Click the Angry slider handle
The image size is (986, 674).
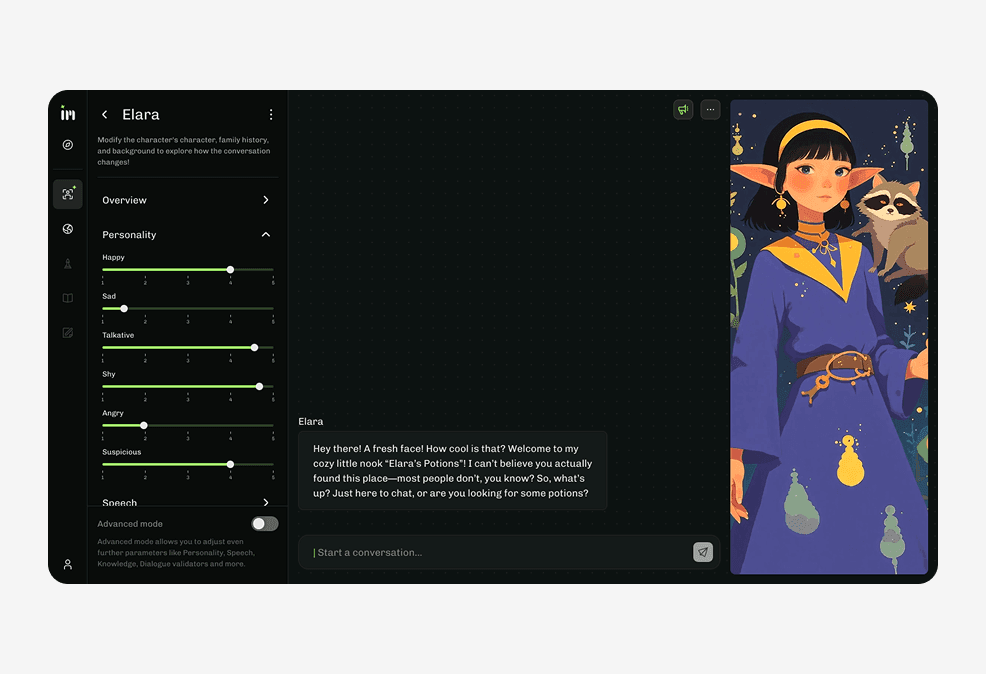144,425
